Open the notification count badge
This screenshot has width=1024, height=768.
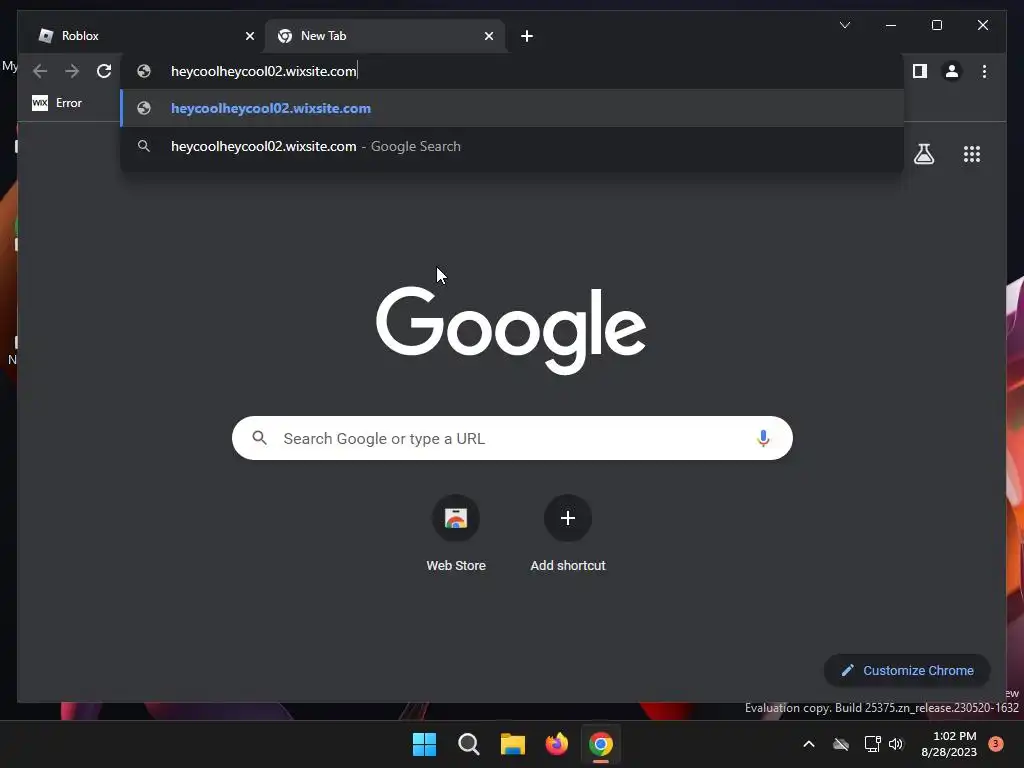996,744
